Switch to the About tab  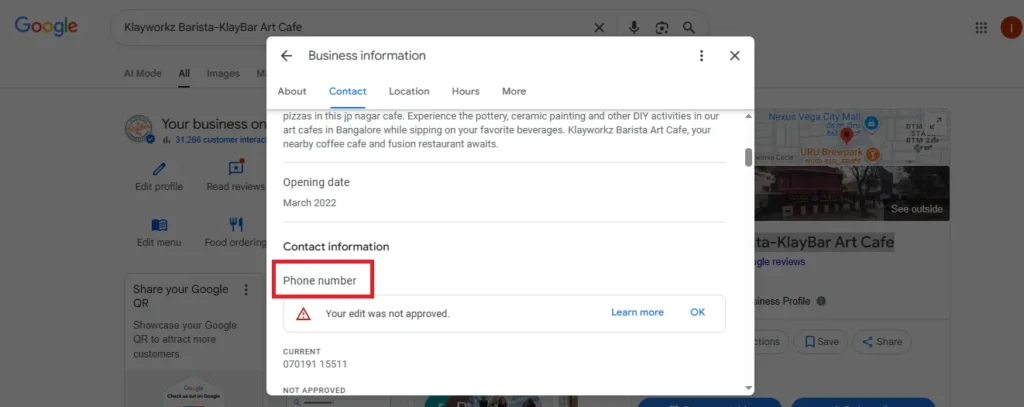pos(292,91)
